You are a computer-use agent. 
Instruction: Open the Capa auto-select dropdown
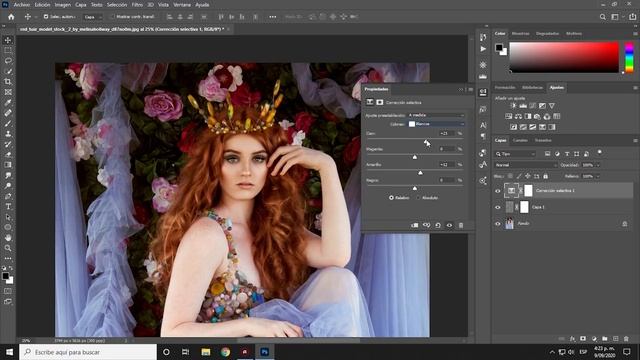(93, 17)
